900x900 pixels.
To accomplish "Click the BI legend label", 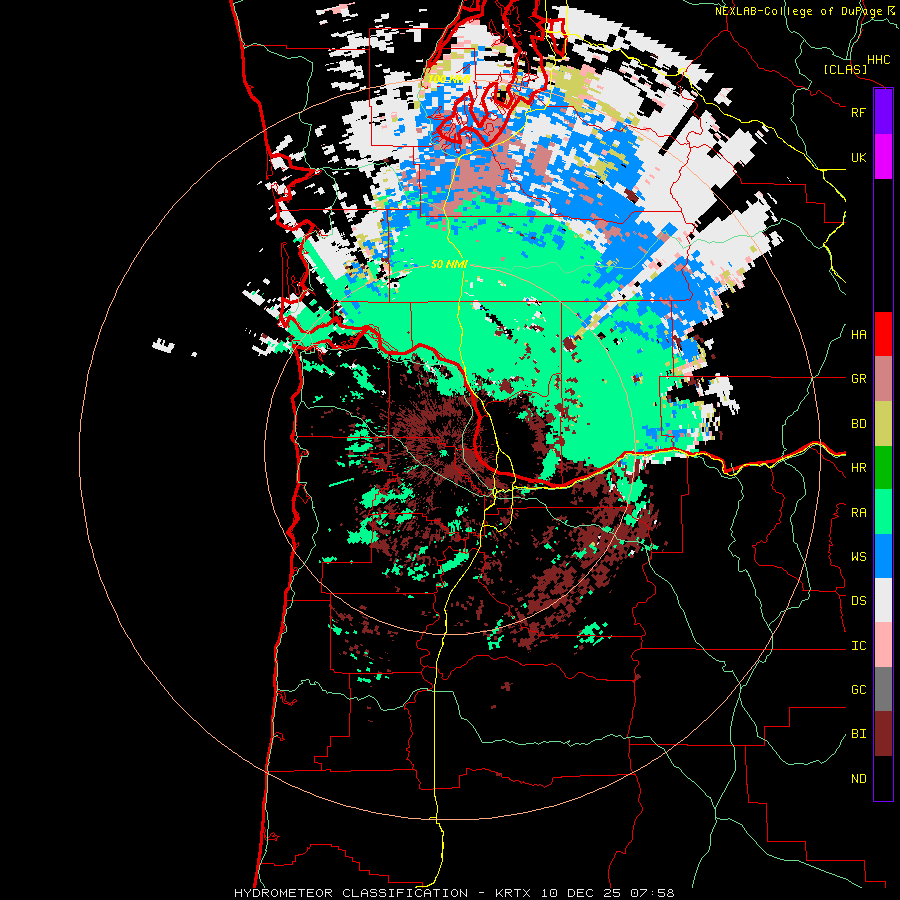I will 858,734.
